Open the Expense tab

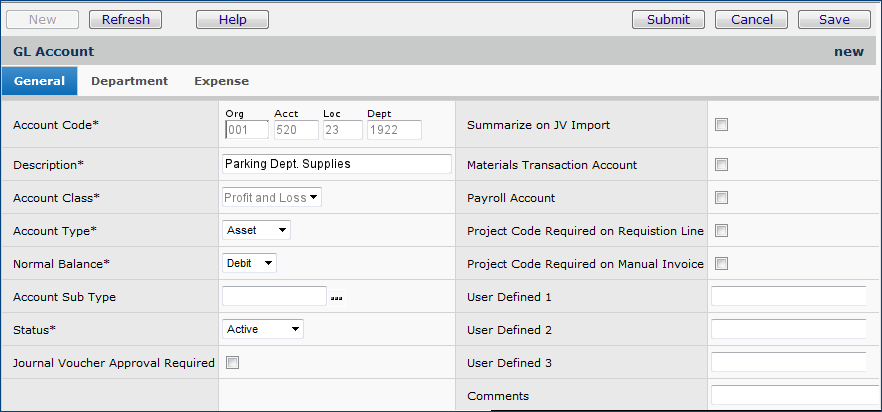click(221, 81)
